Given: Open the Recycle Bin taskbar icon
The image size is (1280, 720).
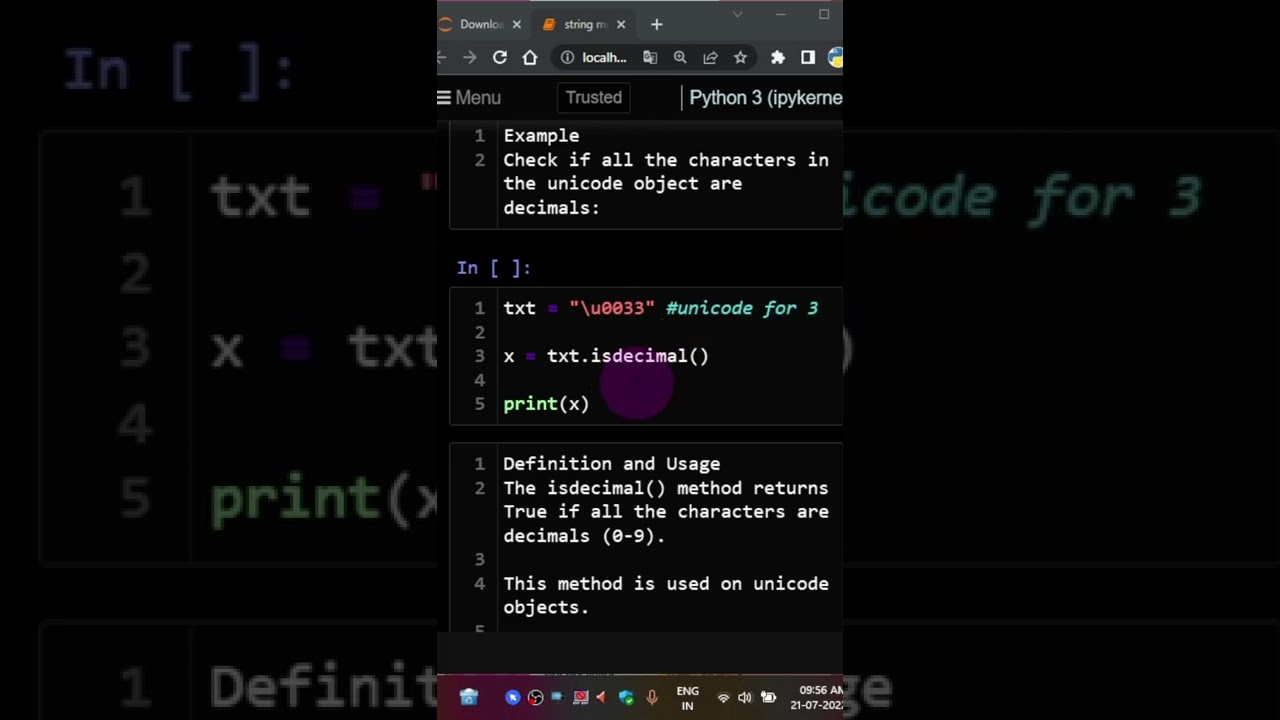Looking at the screenshot, I should pyautogui.click(x=468, y=697).
